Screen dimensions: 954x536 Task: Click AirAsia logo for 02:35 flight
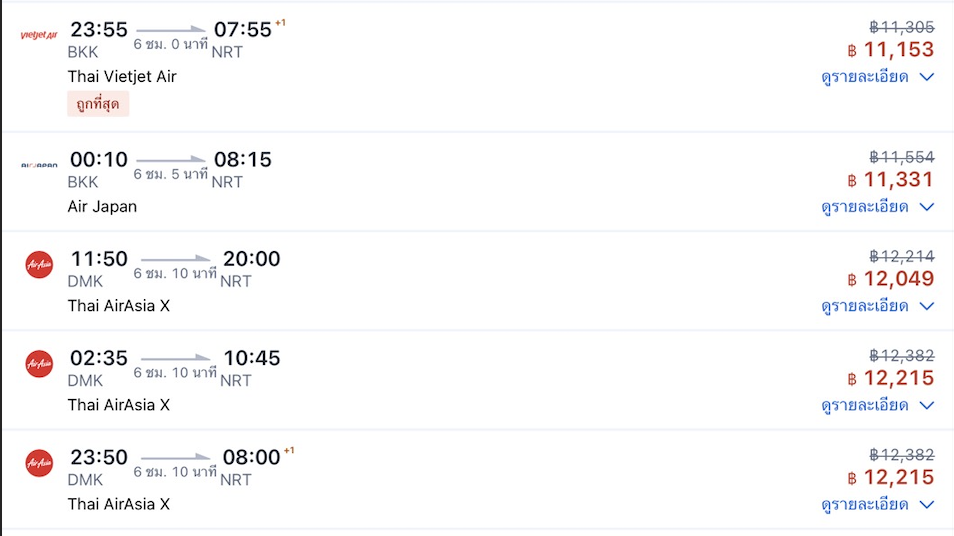(x=39, y=364)
